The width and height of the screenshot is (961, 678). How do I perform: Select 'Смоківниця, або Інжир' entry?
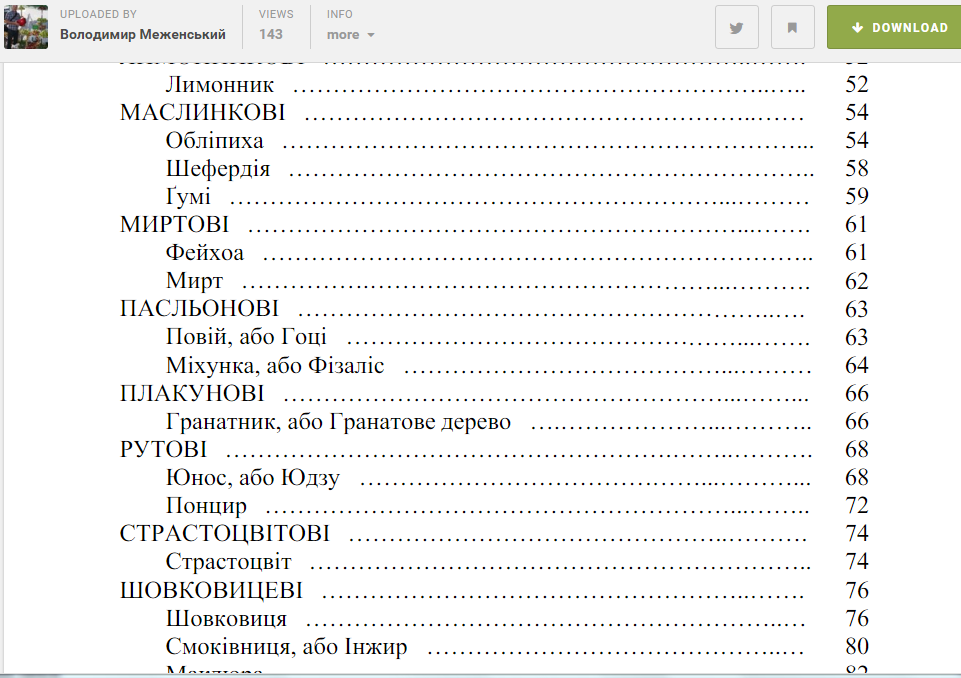pos(287,647)
